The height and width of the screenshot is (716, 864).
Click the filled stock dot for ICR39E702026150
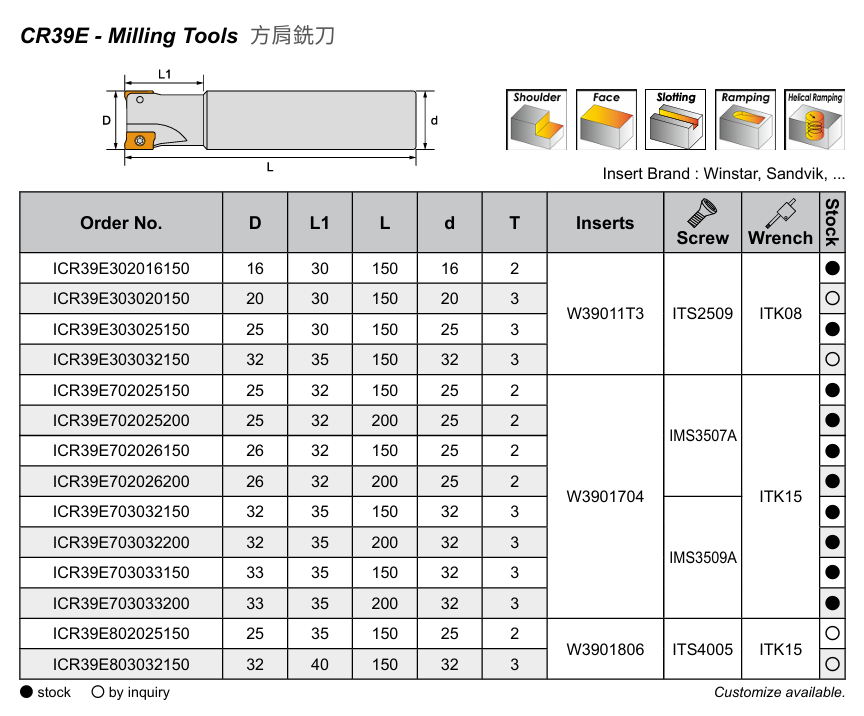[832, 451]
